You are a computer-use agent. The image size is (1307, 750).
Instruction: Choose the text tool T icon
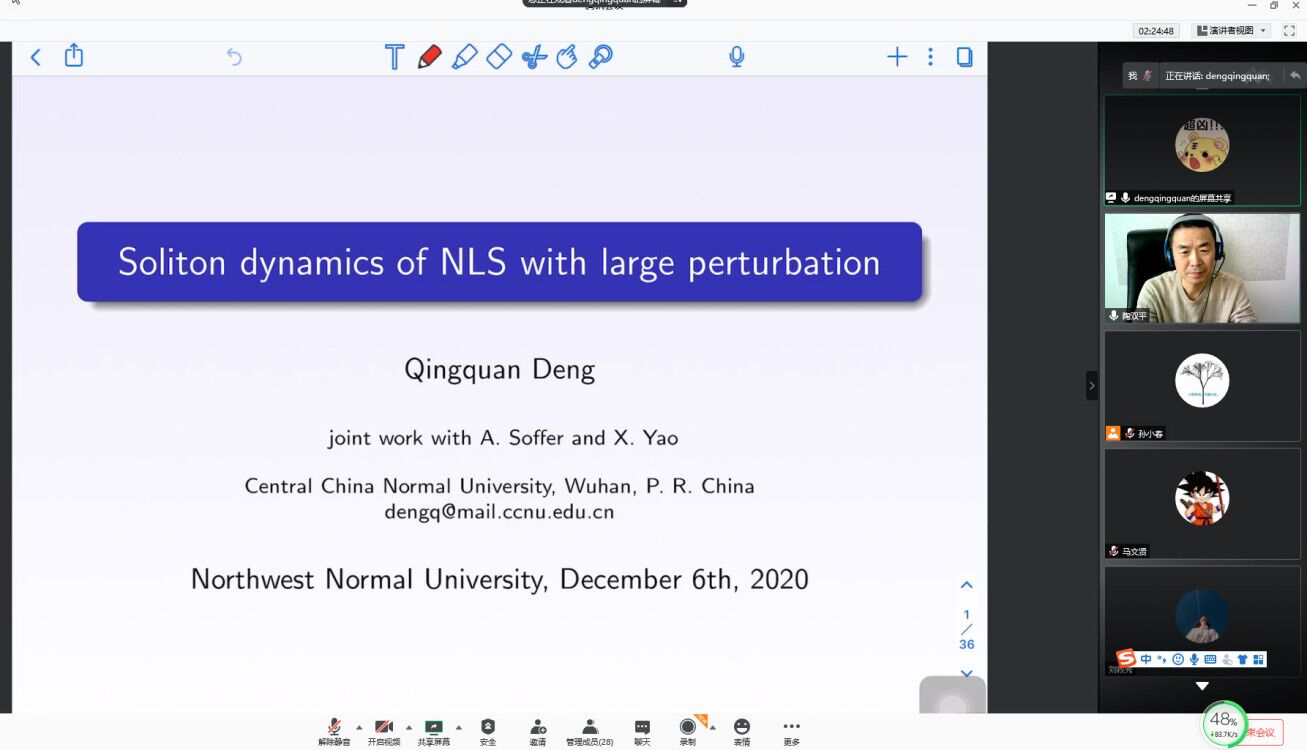(394, 57)
